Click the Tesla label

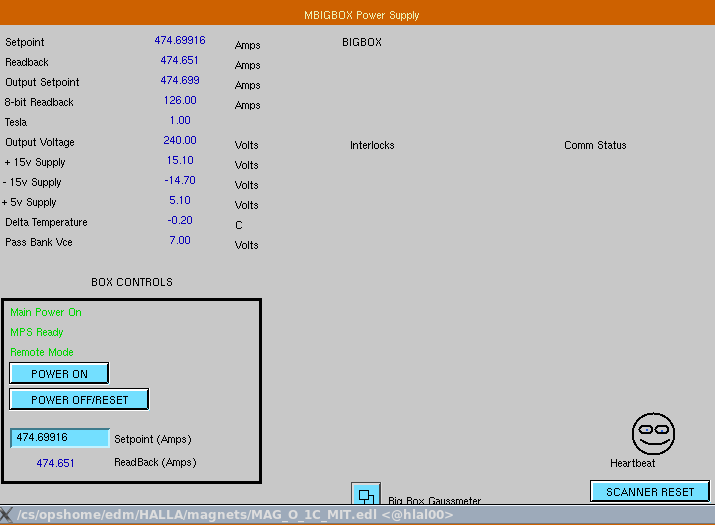tap(16, 123)
